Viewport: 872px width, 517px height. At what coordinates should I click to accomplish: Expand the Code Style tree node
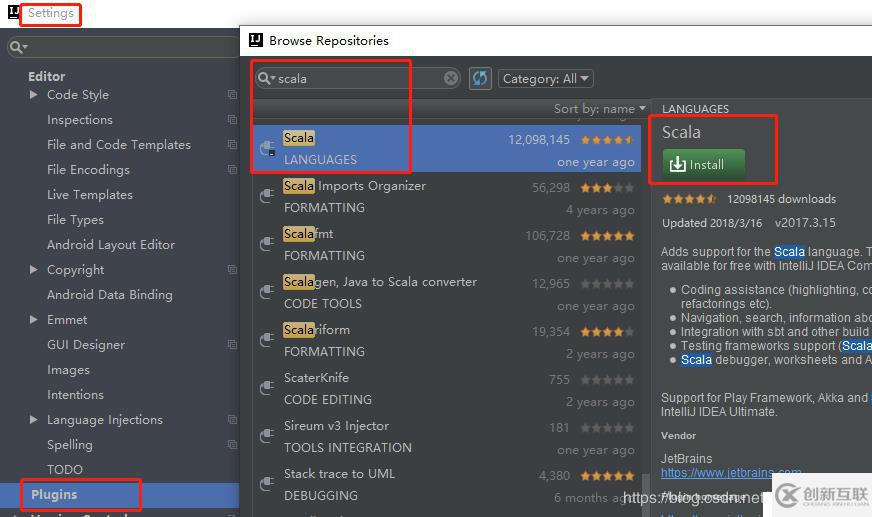33,95
